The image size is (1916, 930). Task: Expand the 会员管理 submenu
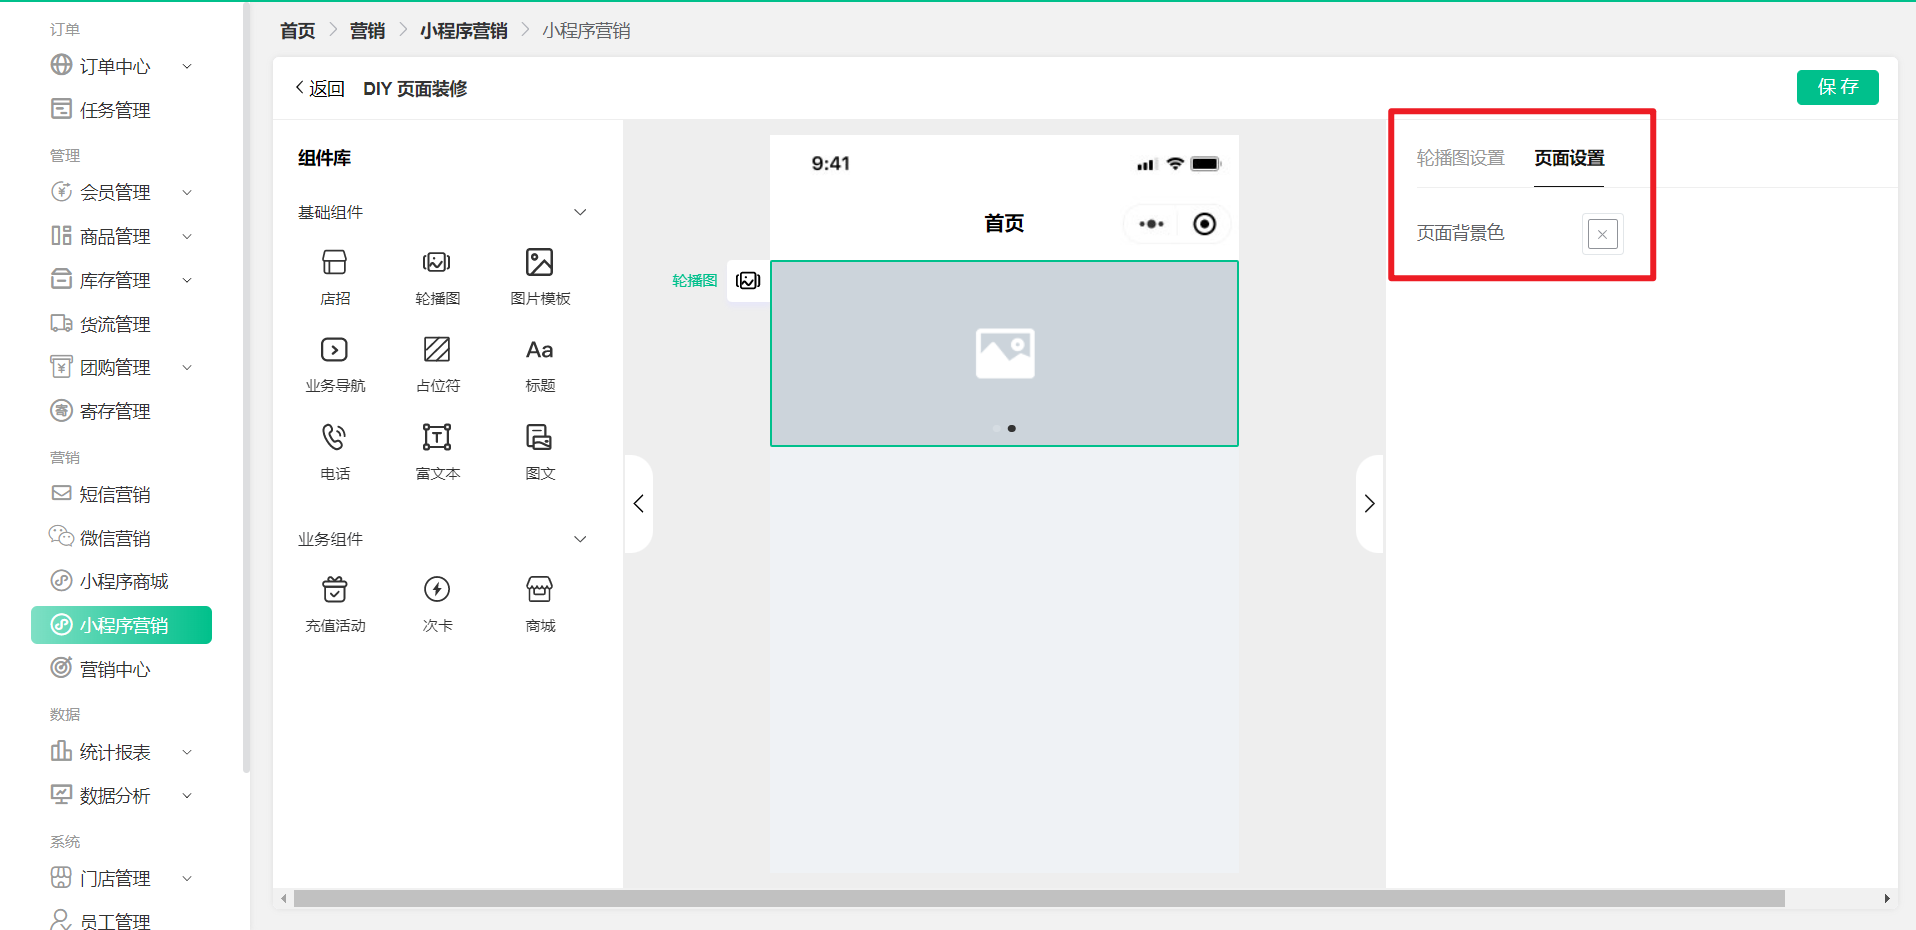coord(187,192)
